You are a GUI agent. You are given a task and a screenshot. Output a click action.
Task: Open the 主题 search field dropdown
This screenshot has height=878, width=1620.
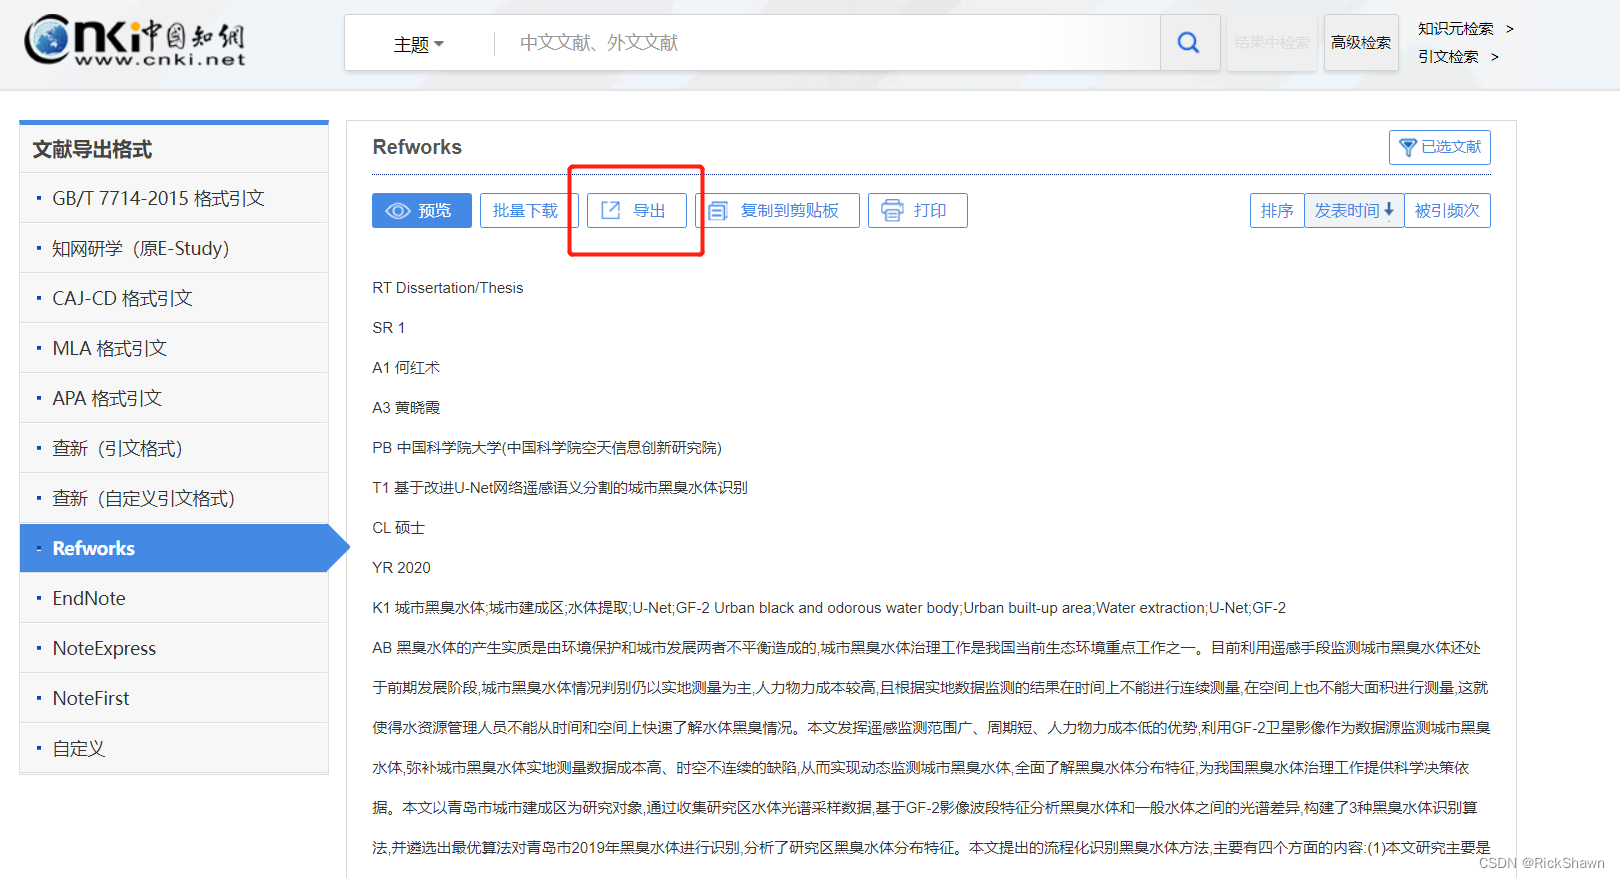pos(418,44)
